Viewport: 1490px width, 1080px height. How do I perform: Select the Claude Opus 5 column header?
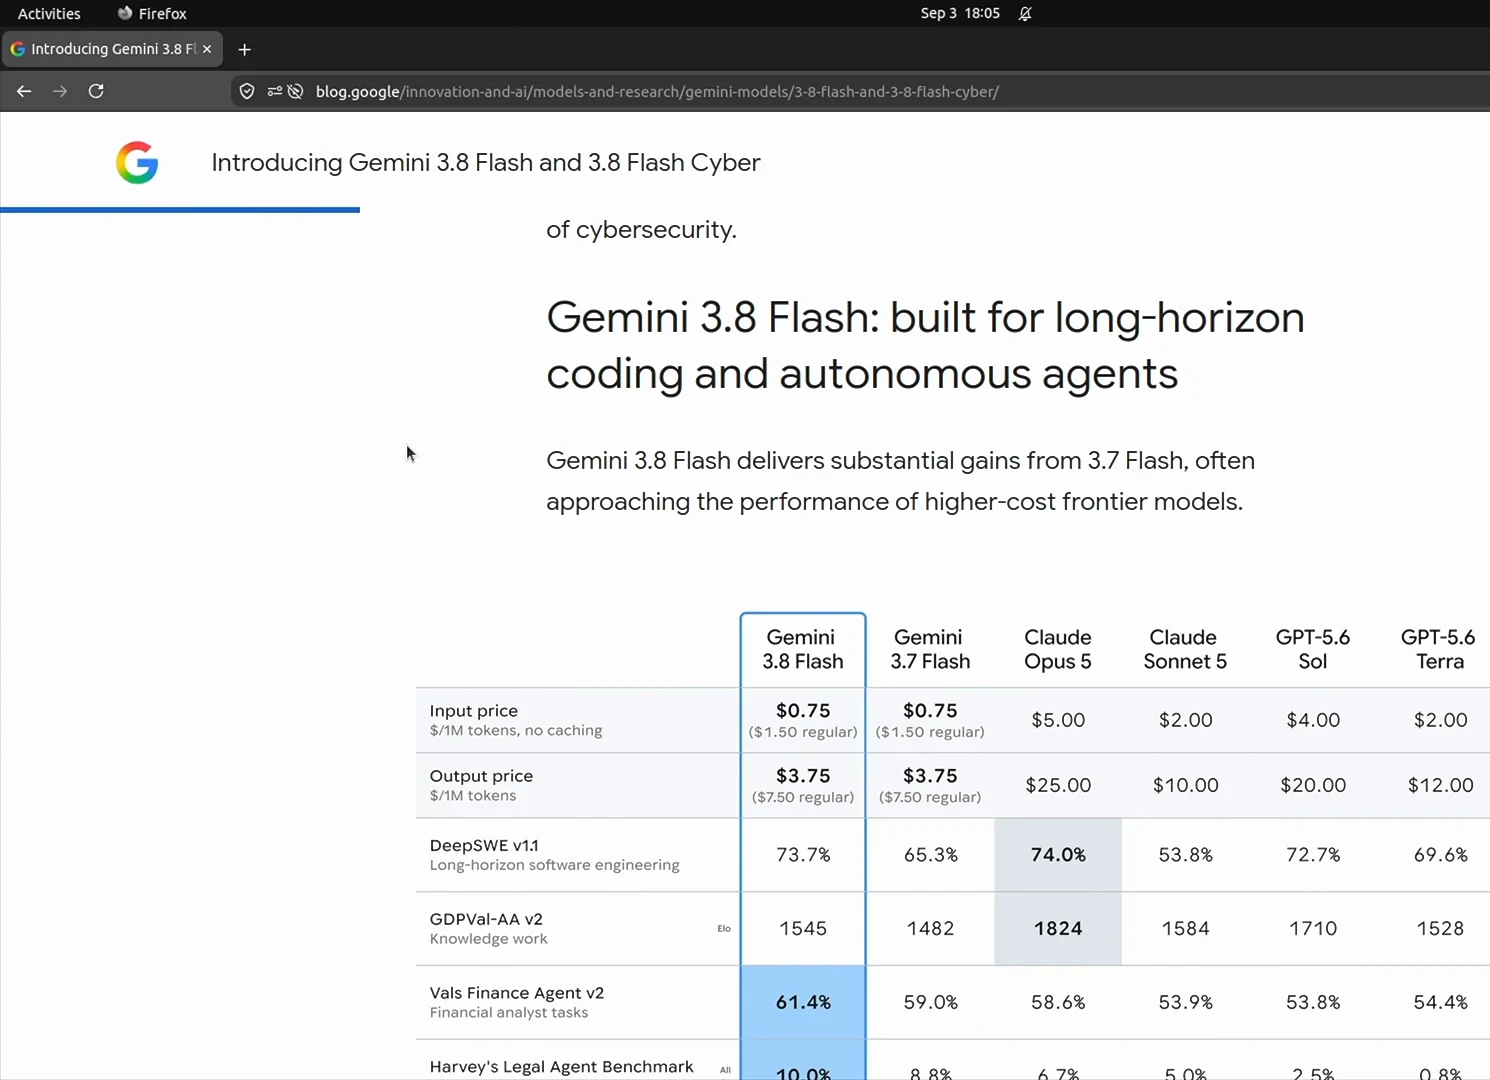(1058, 649)
